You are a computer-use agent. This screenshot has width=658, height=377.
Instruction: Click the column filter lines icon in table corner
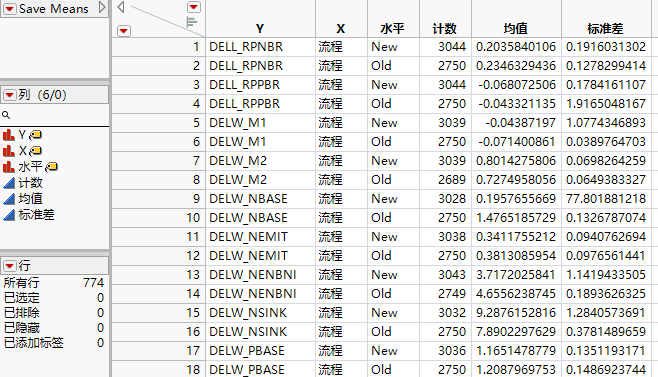[x=191, y=22]
